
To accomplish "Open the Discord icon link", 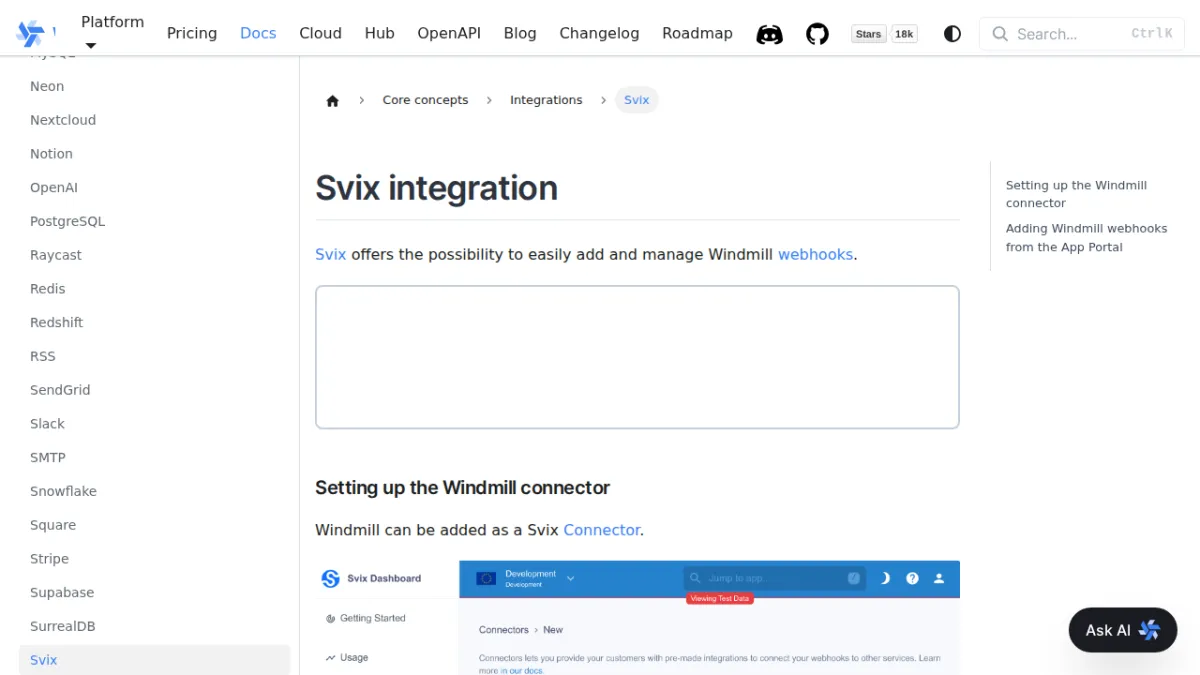I will 769,34.
